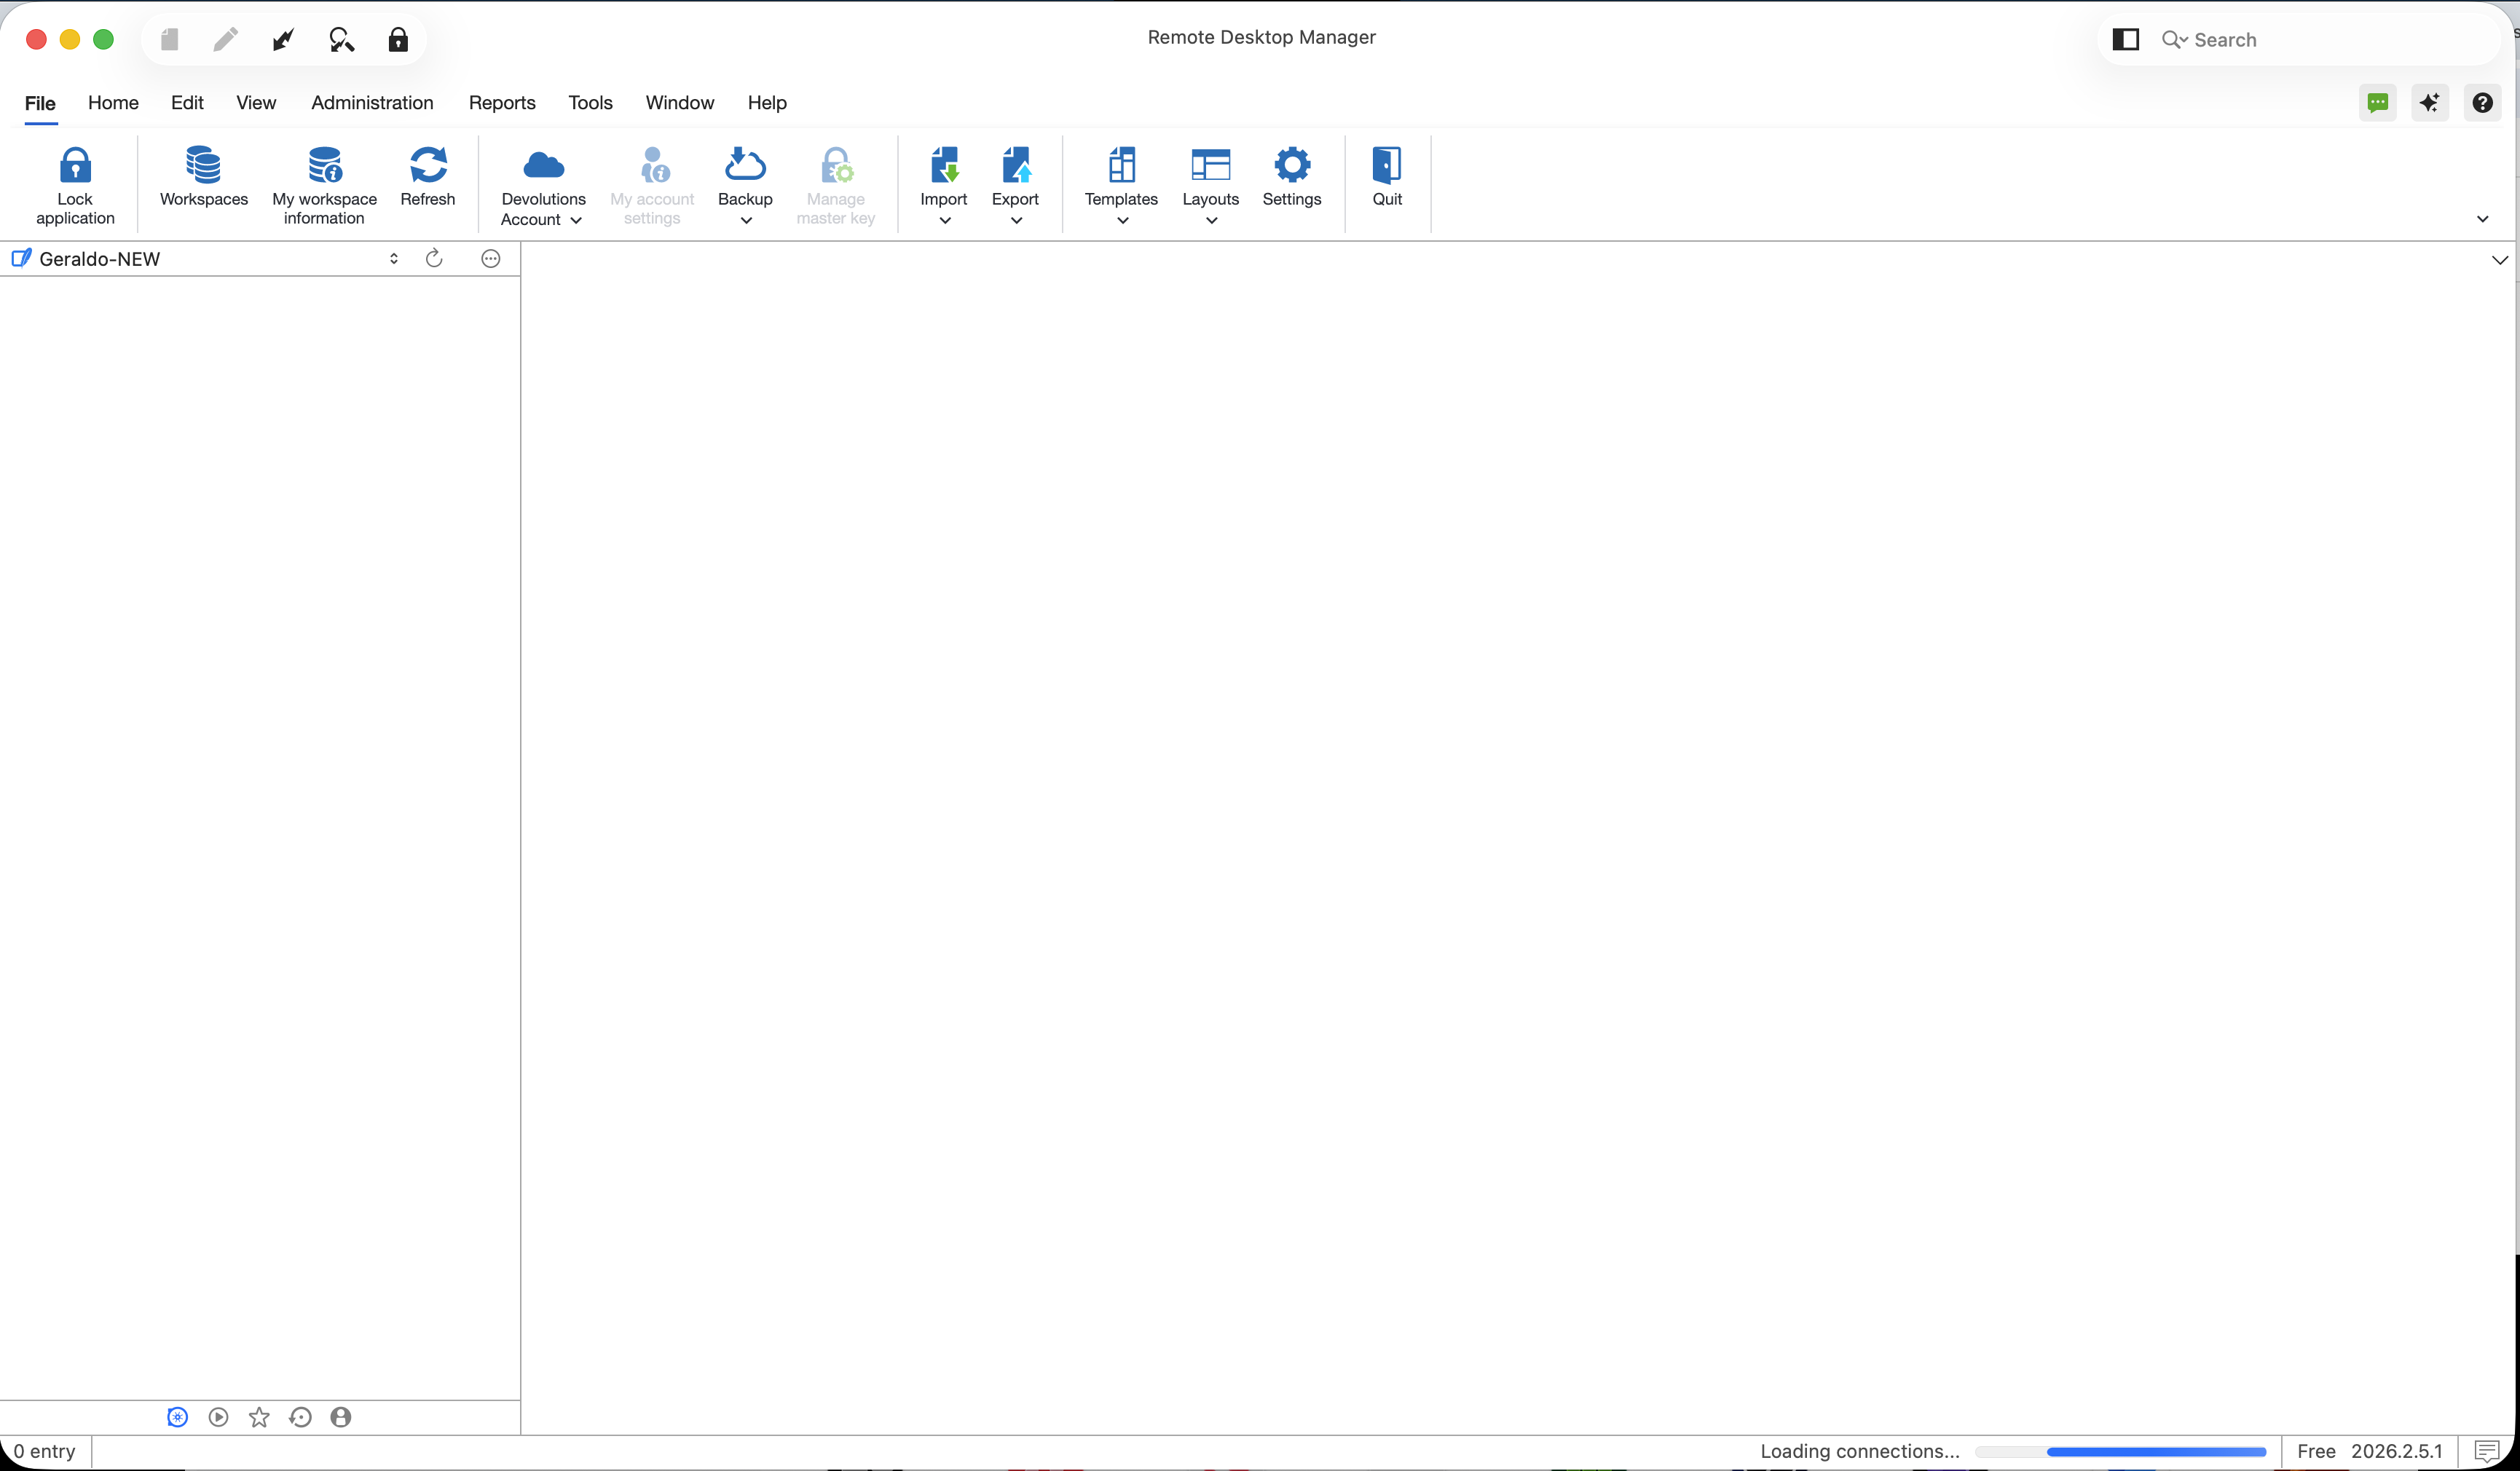Click the 'Loading connections...' status text
2520x1471 pixels.
1860,1451
